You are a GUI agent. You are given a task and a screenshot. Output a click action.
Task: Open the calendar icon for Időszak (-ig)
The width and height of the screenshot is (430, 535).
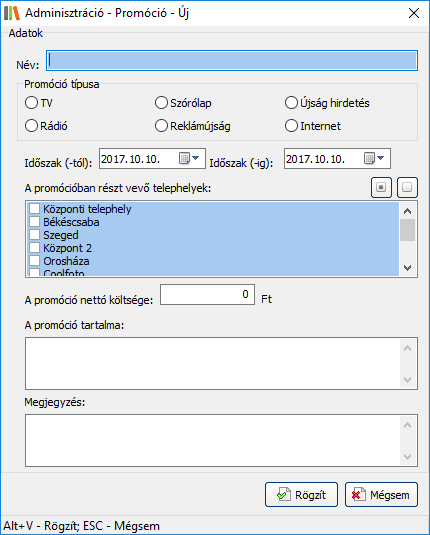(369, 158)
